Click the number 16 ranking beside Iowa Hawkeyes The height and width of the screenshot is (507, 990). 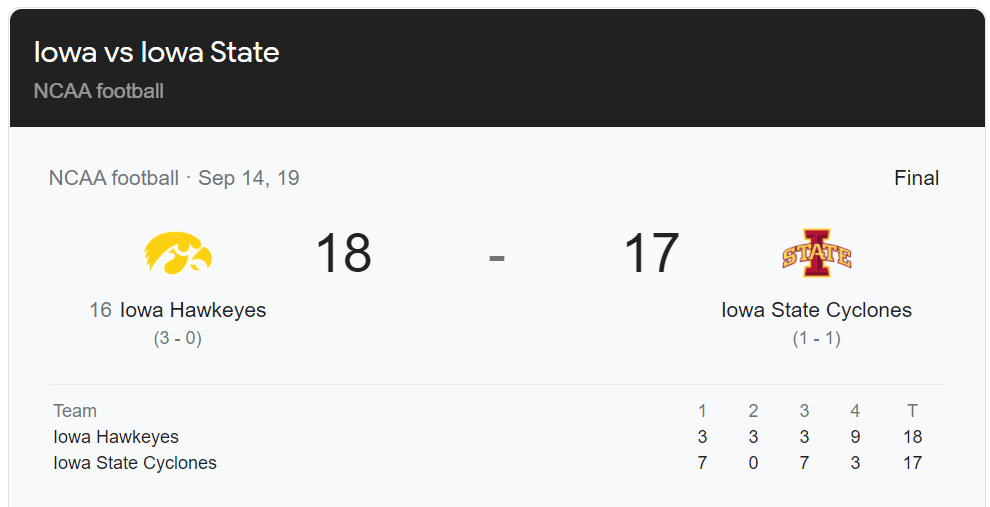click(100, 310)
